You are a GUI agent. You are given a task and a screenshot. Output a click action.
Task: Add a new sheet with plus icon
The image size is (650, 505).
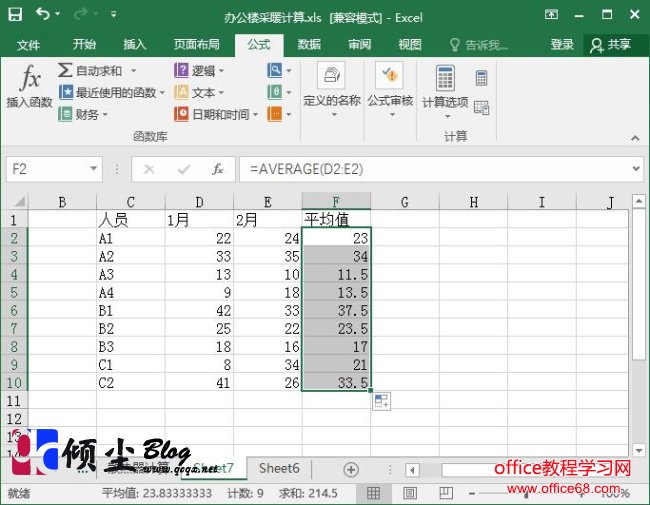pyautogui.click(x=351, y=469)
